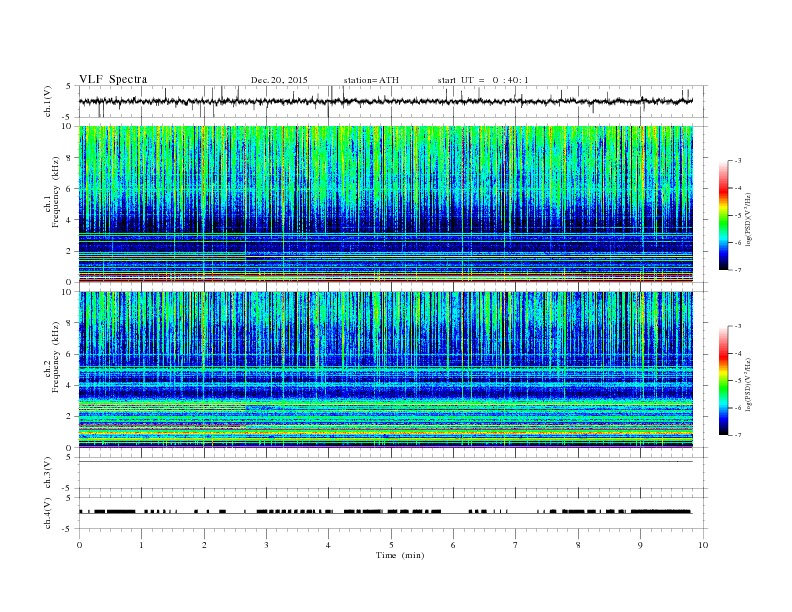Viewport: 792px width, 612px height.
Task: Click the time axis tick label "9"
Action: 640,545
